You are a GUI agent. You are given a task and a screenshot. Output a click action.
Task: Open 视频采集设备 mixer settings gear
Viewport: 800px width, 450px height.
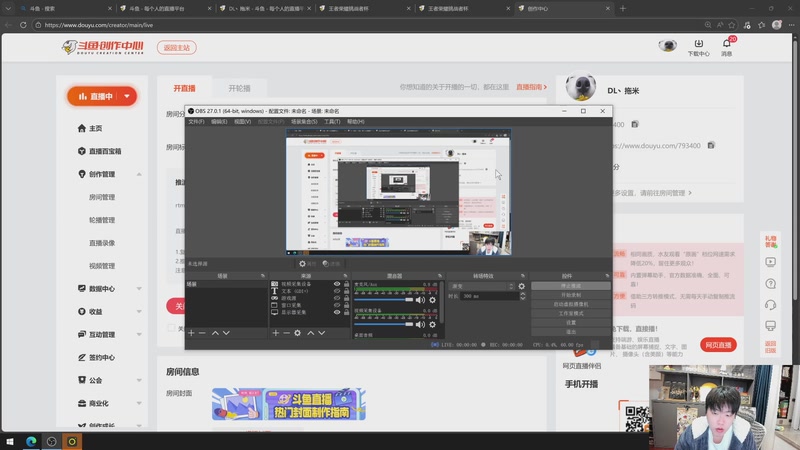(x=433, y=324)
